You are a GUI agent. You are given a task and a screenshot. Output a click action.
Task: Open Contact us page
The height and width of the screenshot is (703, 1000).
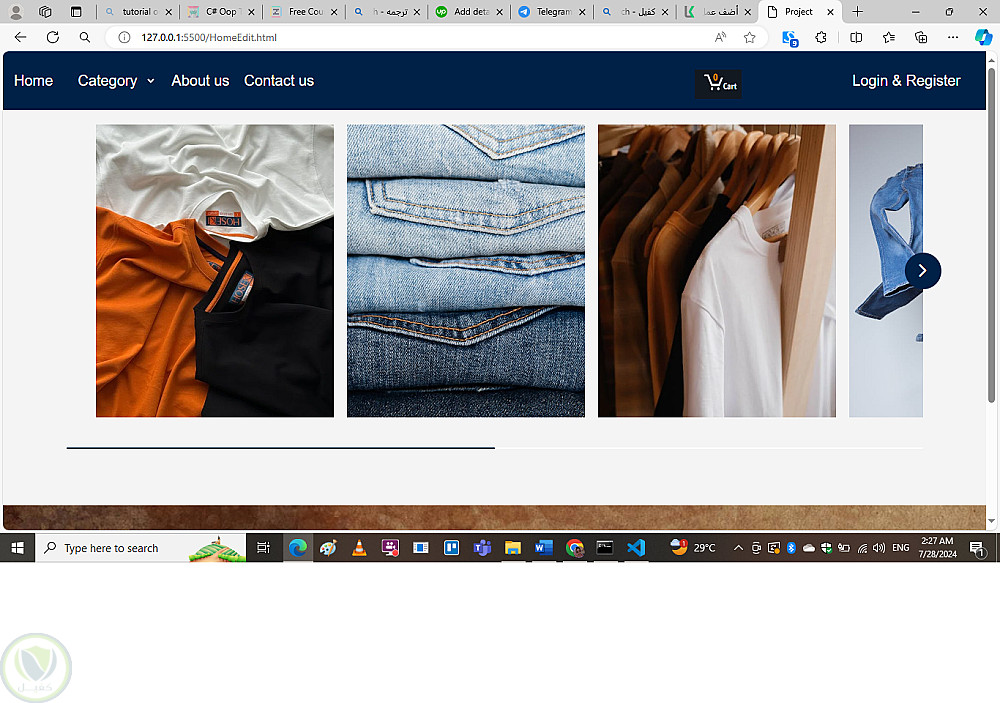279,81
